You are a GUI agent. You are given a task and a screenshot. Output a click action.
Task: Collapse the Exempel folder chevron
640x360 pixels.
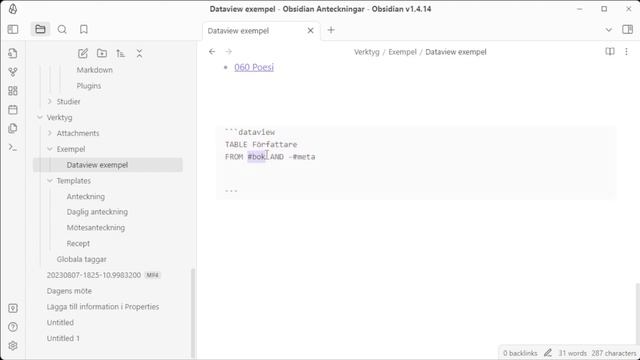click(x=50, y=149)
